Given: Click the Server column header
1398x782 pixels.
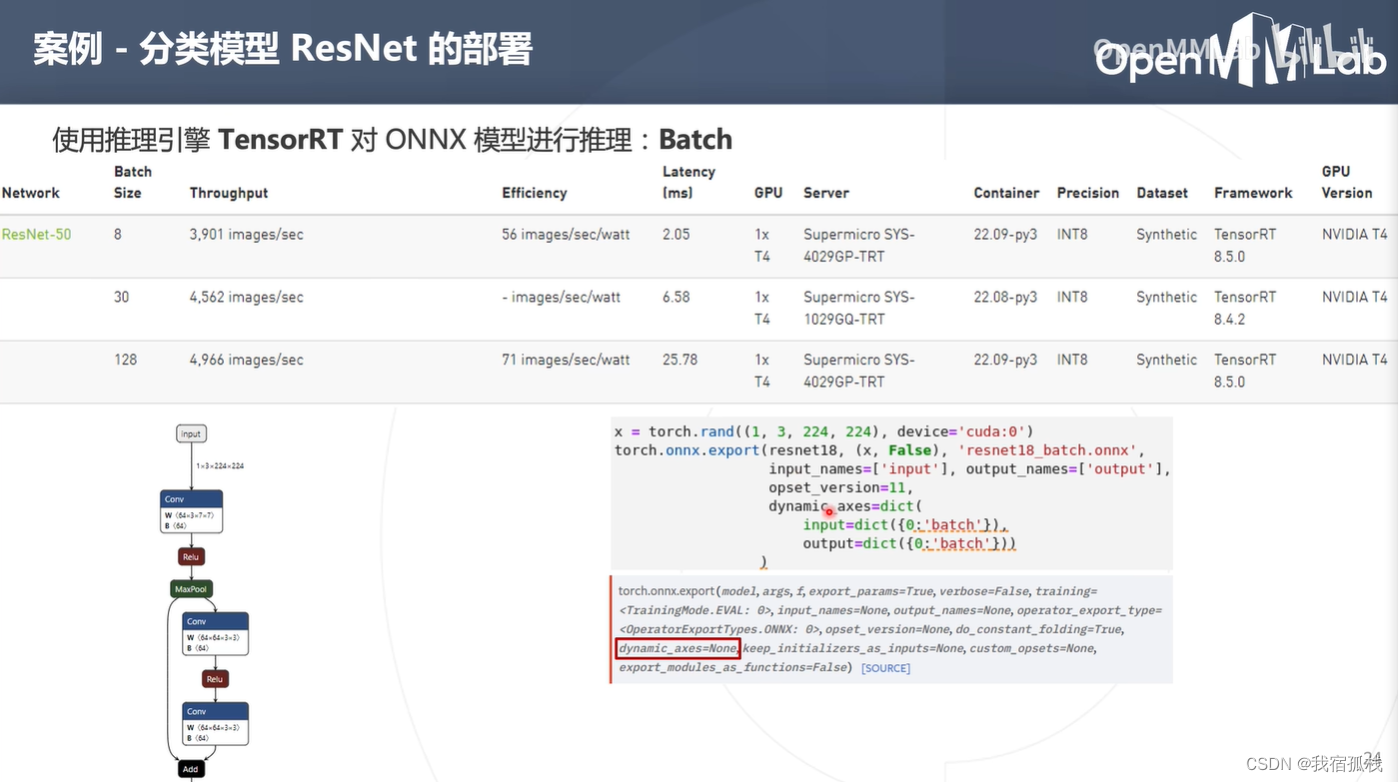Looking at the screenshot, I should pos(826,193).
